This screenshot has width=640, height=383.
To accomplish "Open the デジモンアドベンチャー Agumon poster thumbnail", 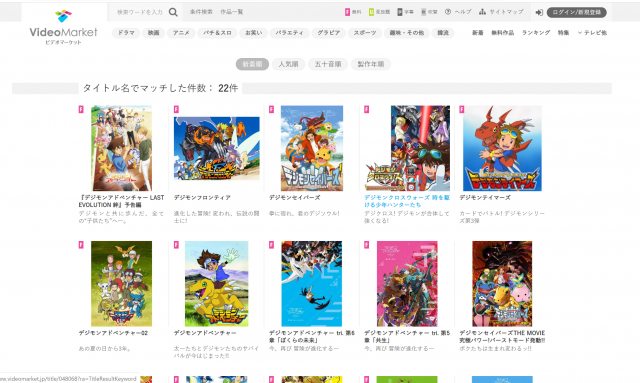I will [216, 284].
